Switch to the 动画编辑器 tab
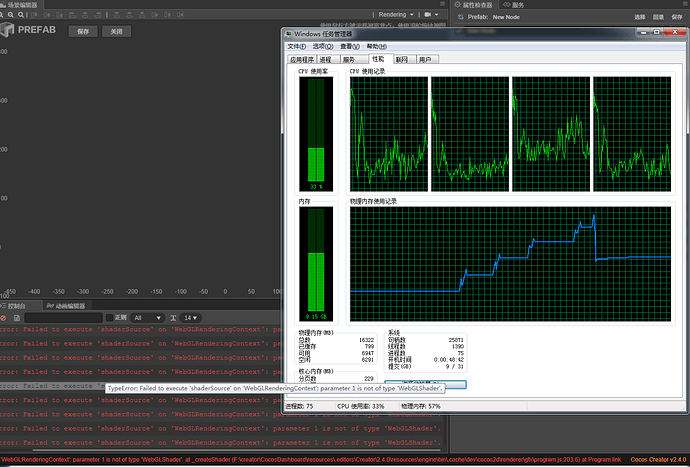This screenshot has height=467, width=690. click(x=67, y=306)
